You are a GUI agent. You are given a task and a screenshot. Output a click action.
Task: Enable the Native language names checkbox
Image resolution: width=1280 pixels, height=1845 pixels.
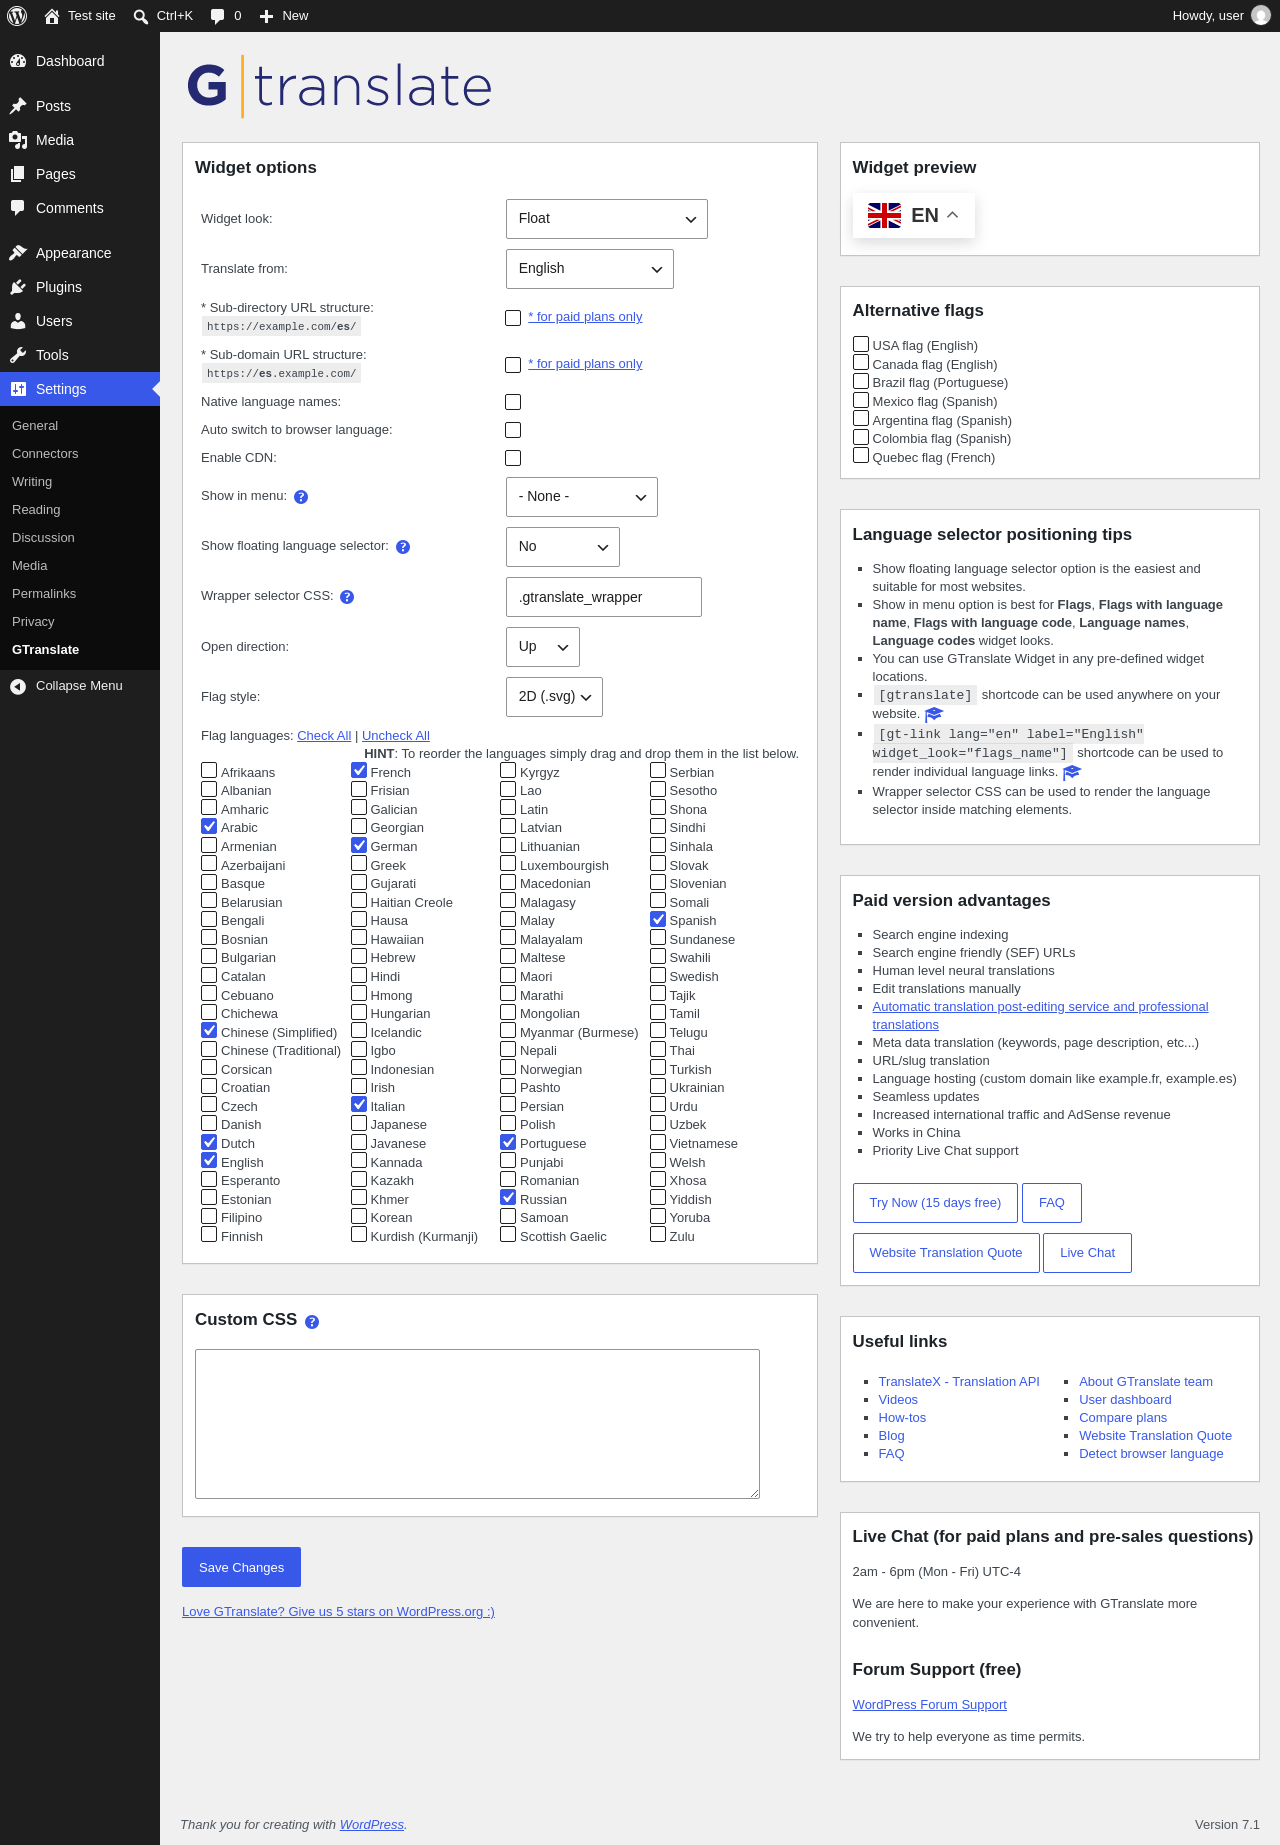(513, 402)
